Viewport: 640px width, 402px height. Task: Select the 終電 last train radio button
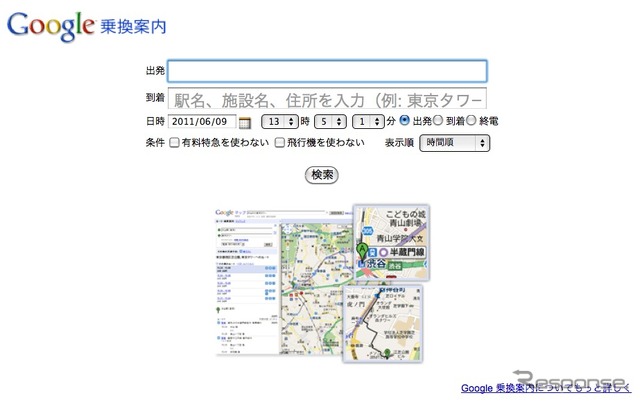point(471,120)
